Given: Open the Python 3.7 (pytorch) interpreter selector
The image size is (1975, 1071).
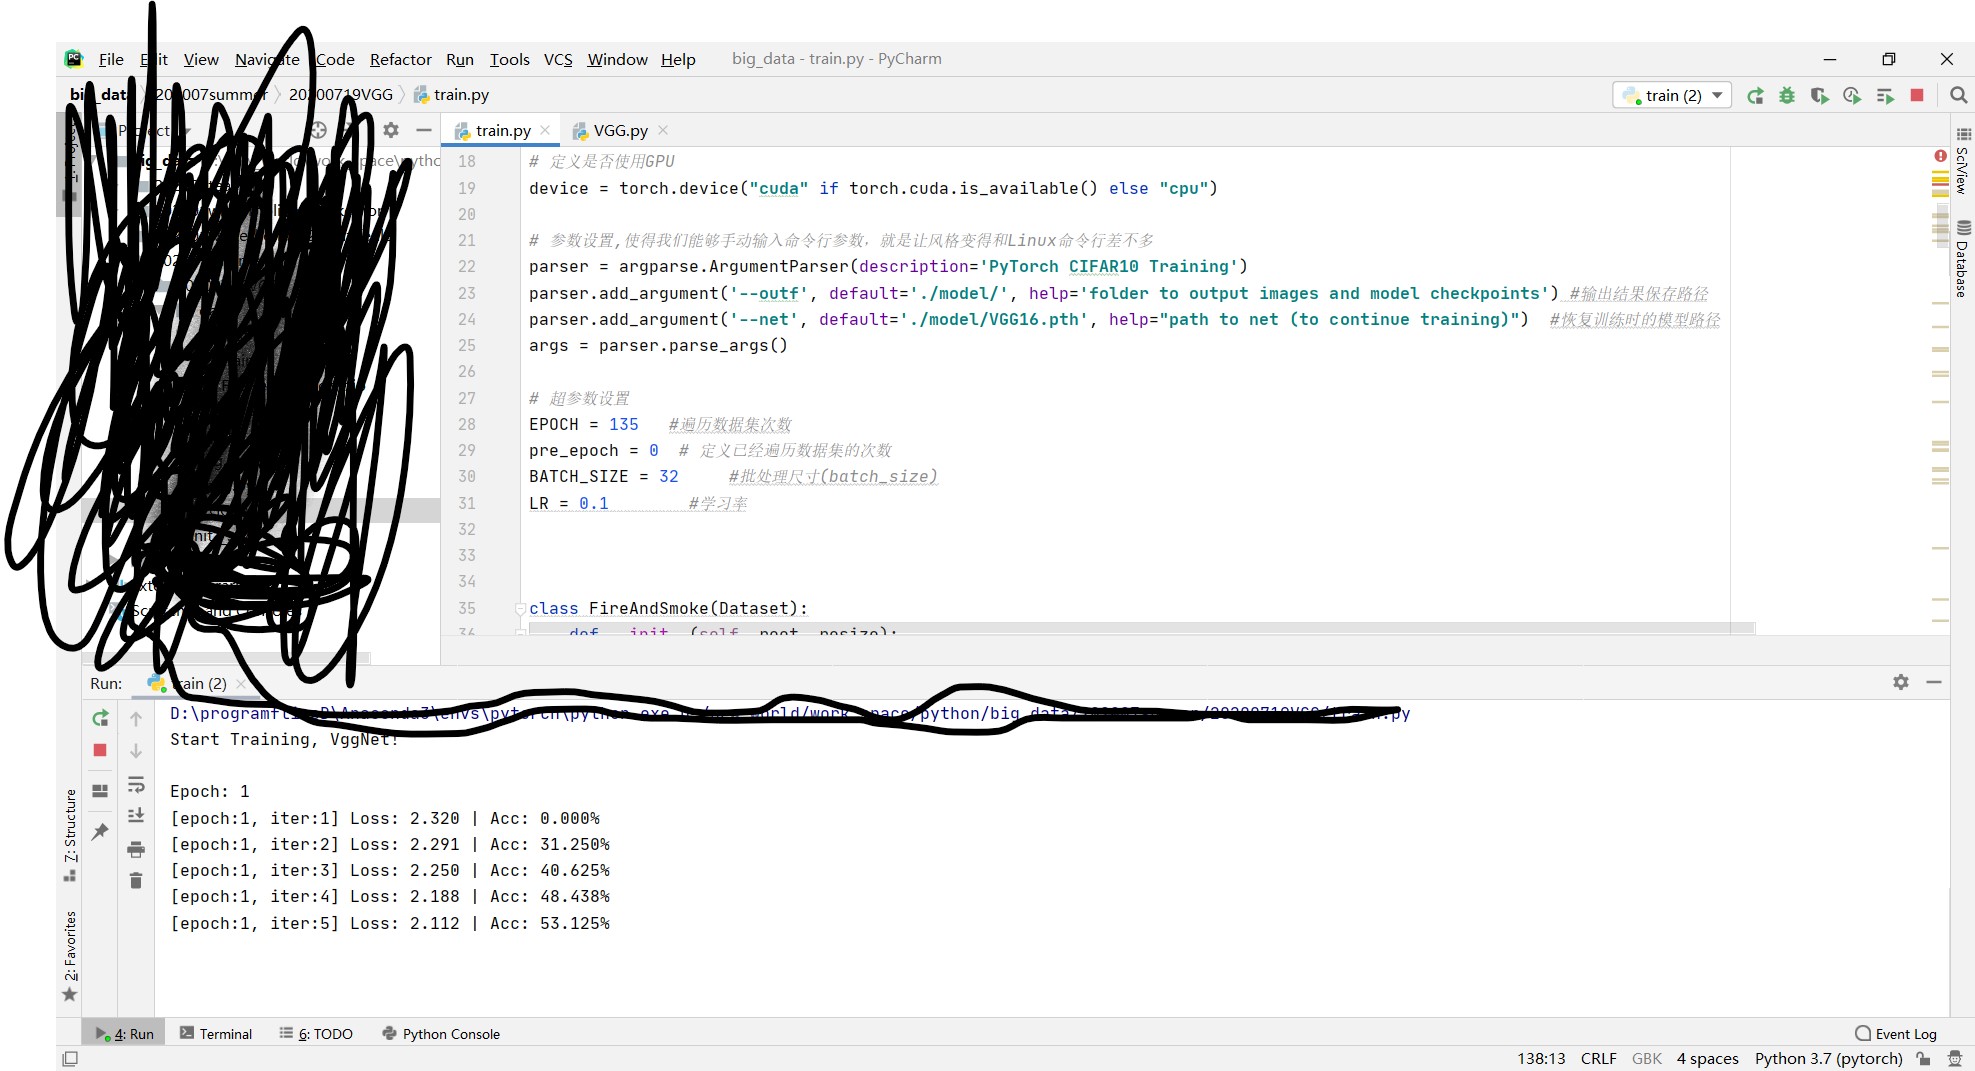Looking at the screenshot, I should 1827,1058.
